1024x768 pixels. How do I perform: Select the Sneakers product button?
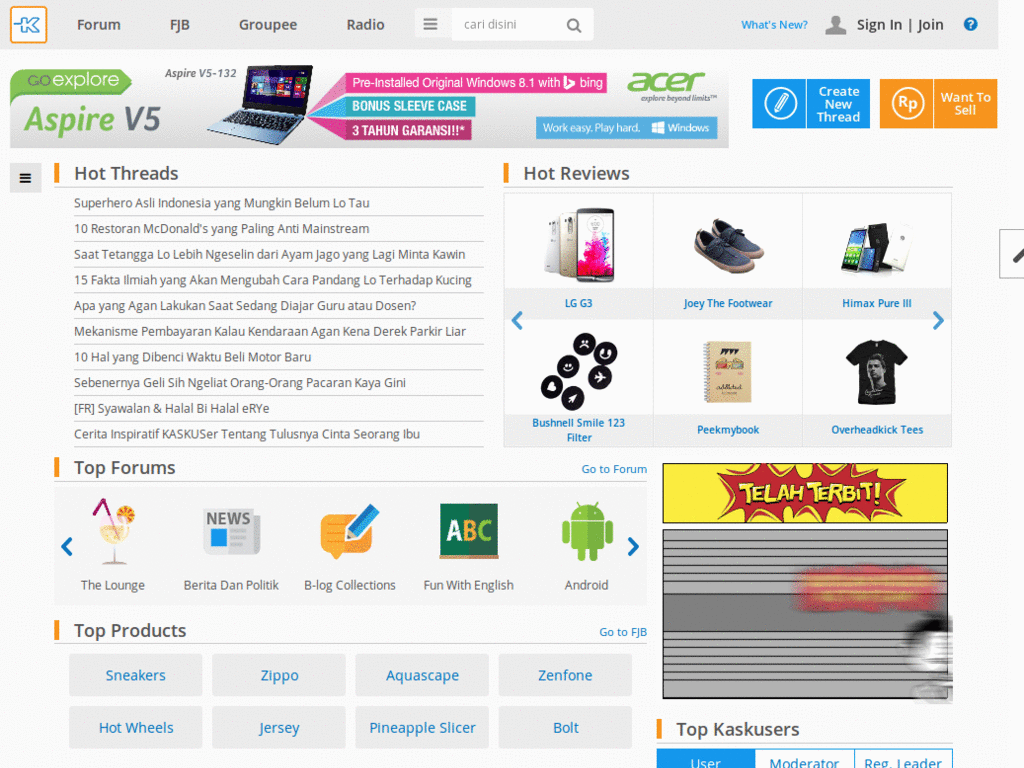[x=136, y=675]
